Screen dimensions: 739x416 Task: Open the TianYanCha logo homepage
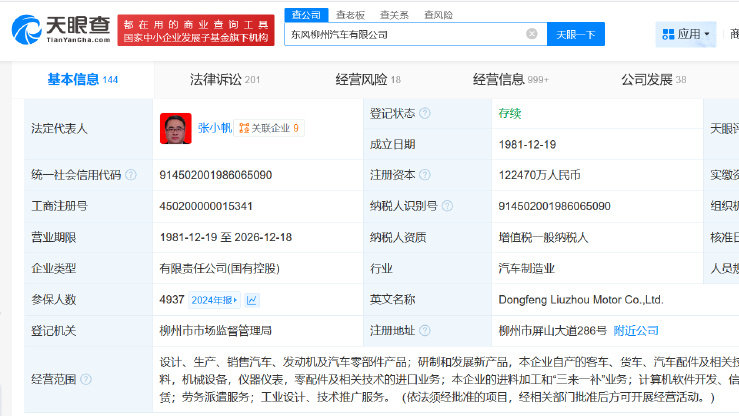[x=61, y=29]
